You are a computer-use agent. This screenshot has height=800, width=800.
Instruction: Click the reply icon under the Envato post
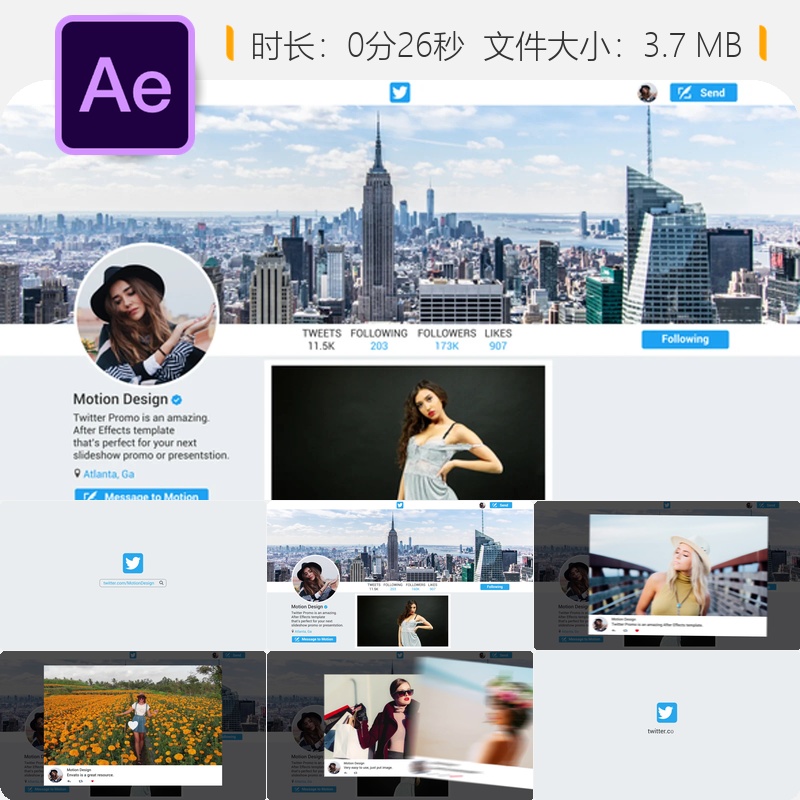[69, 783]
